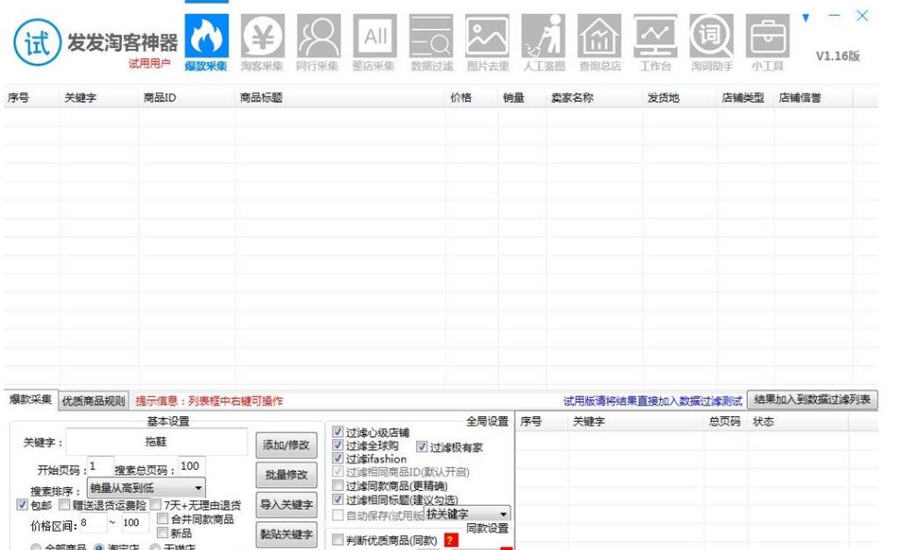Screen dimensions: 900x550
Task: Click the 卖家名称 column header
Action: (595, 98)
